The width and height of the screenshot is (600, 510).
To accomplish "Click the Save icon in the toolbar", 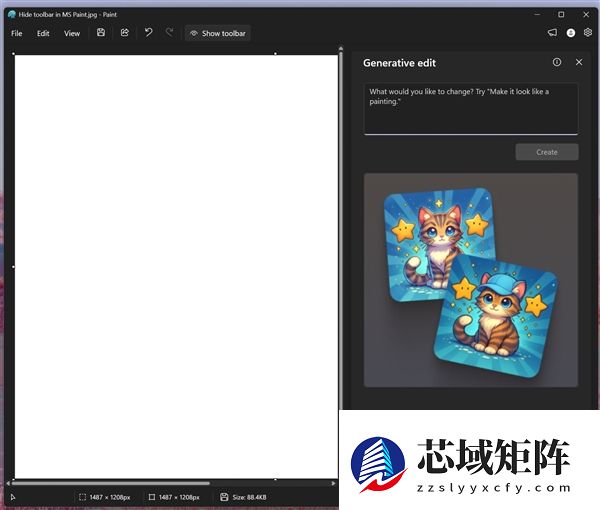I will [101, 33].
